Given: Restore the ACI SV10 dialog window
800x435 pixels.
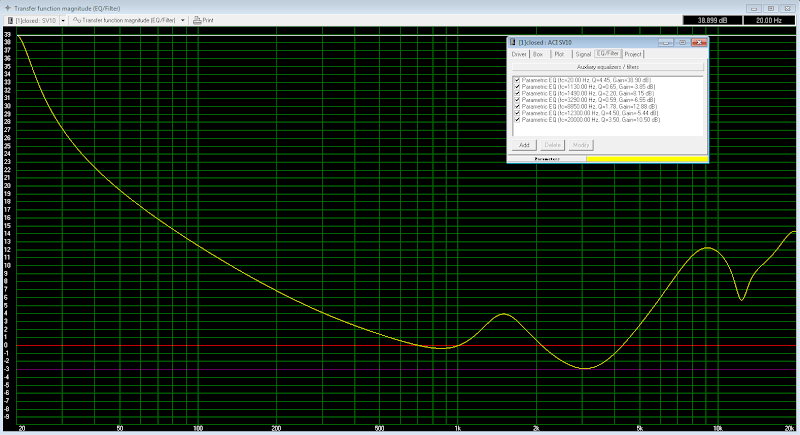Looking at the screenshot, I should (x=682, y=43).
